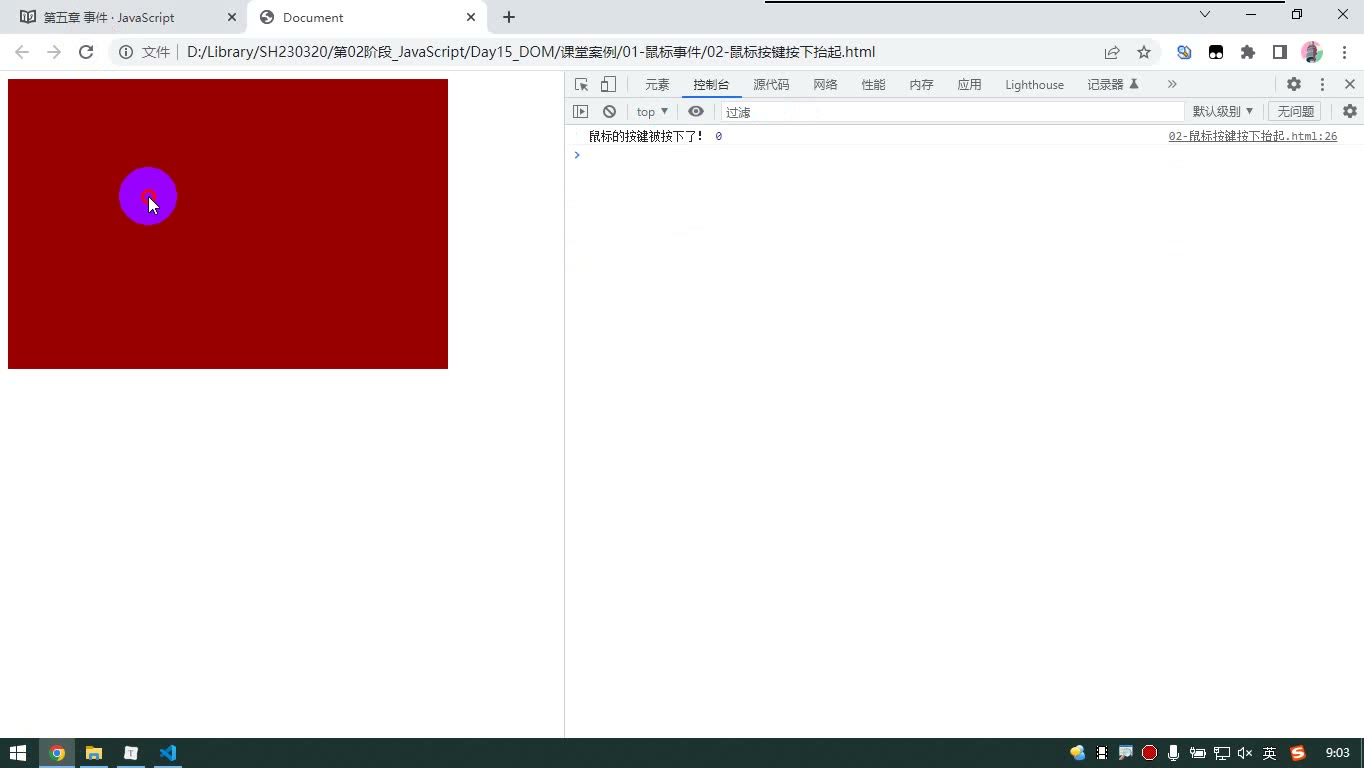Open Chrome three-dot menu

pos(1343,52)
